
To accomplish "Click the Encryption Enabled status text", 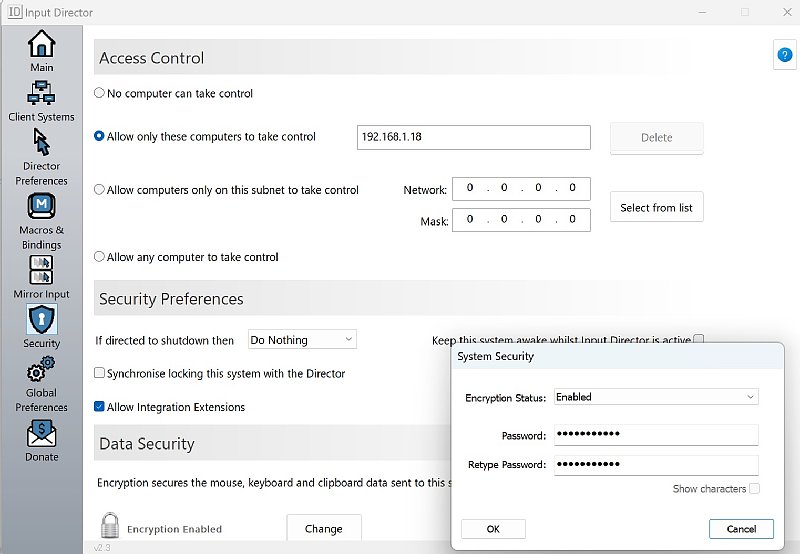I will click(174, 529).
